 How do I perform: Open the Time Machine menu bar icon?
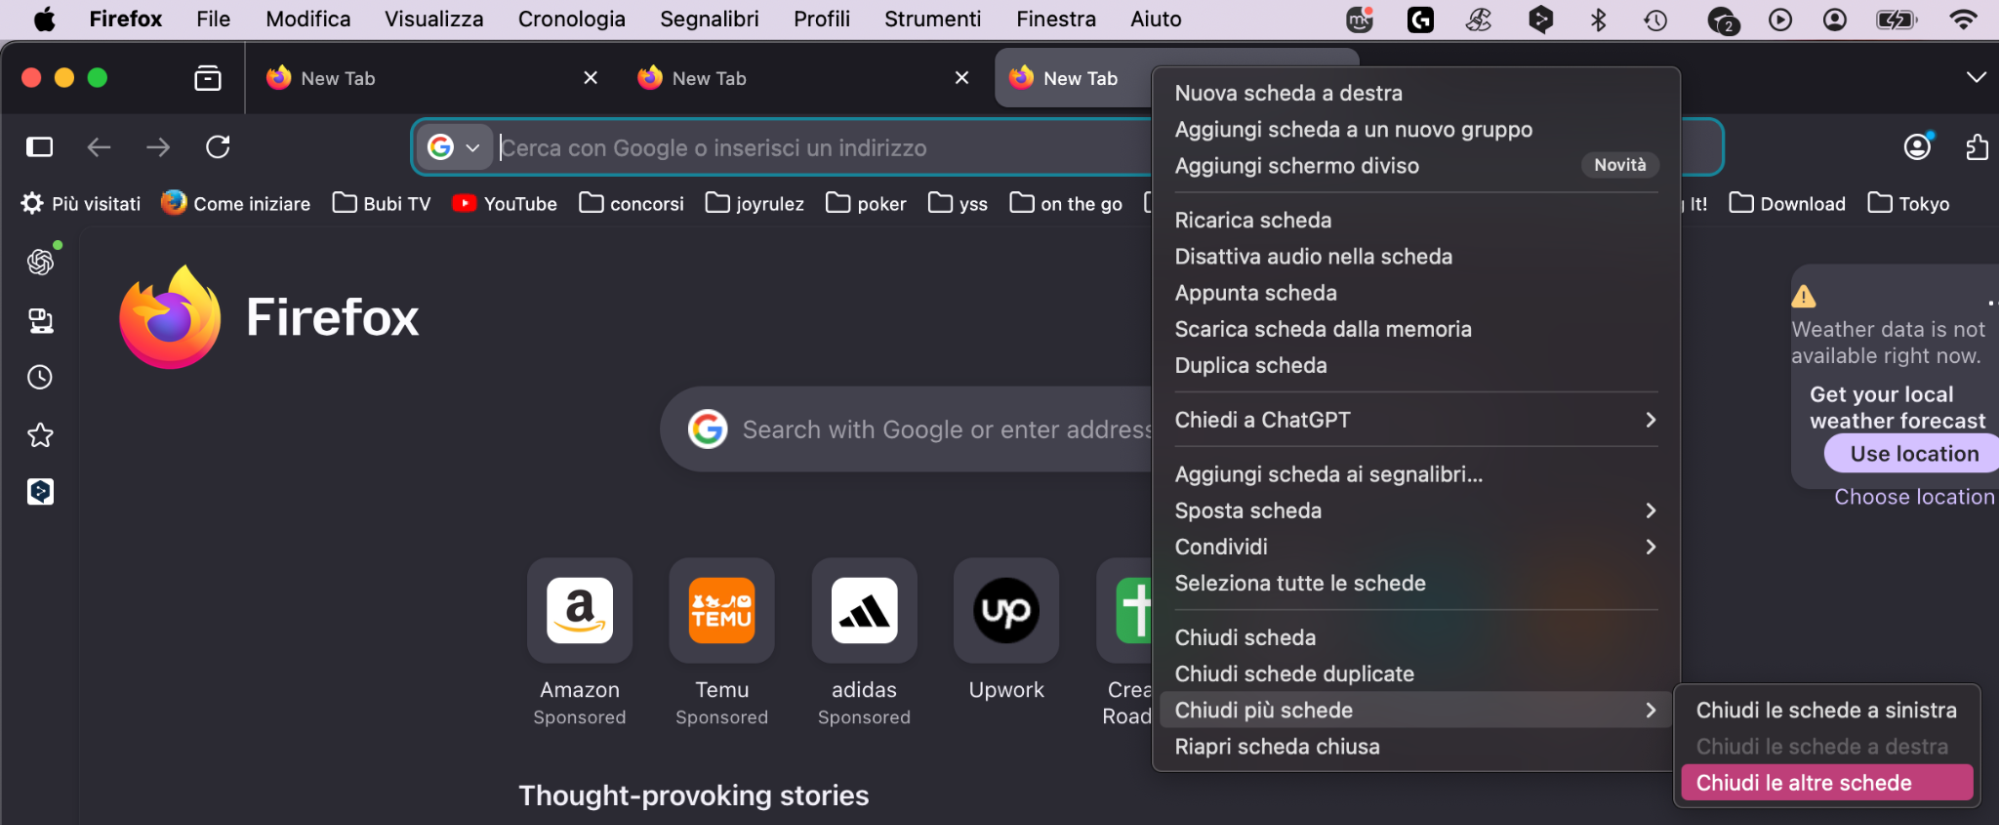(1656, 19)
